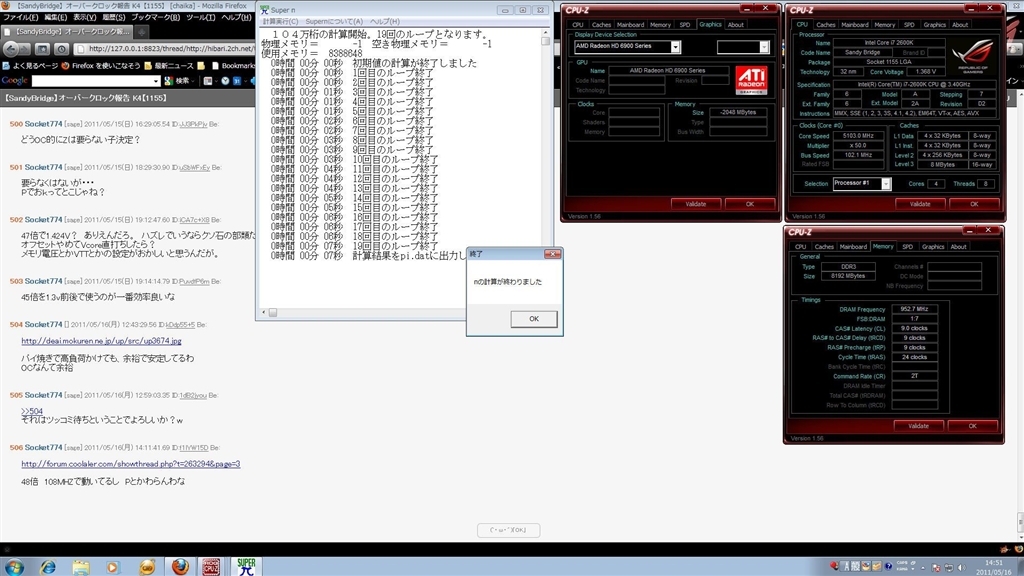Go back using Firefox back arrow
1024x576 pixels.
11,49
